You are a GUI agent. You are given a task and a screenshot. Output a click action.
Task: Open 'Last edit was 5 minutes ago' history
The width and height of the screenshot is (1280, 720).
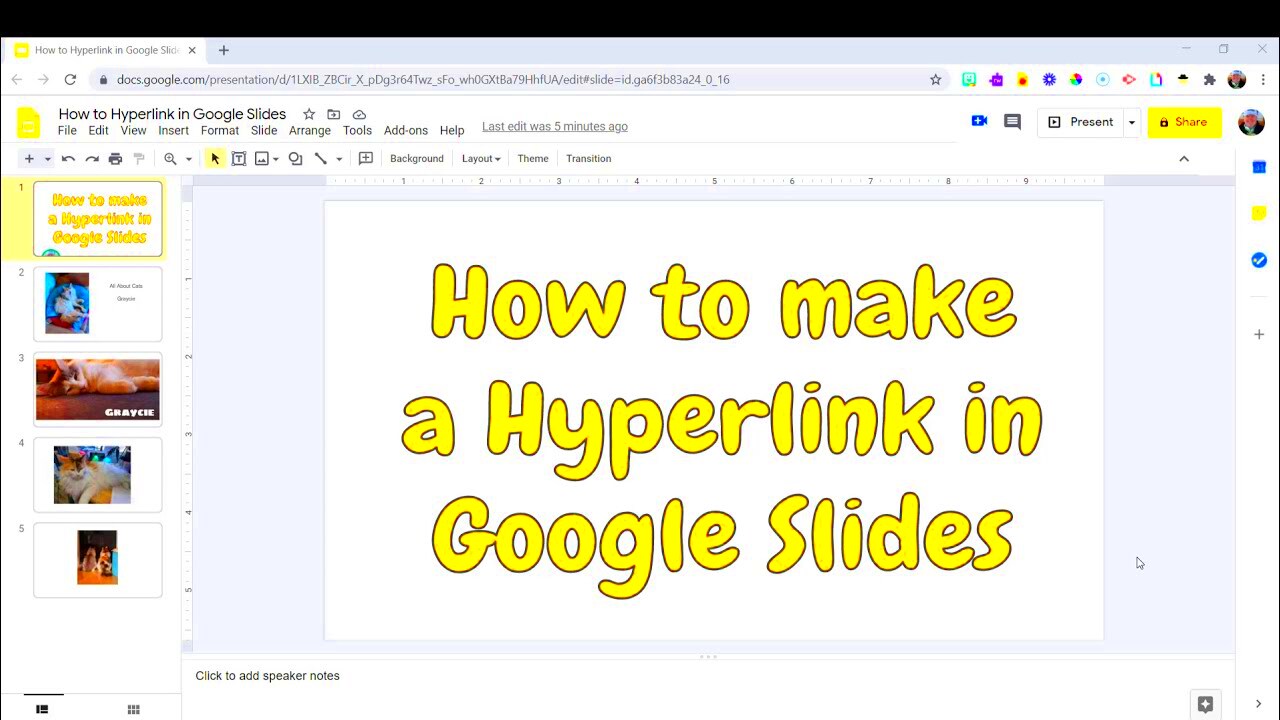[x=555, y=126]
